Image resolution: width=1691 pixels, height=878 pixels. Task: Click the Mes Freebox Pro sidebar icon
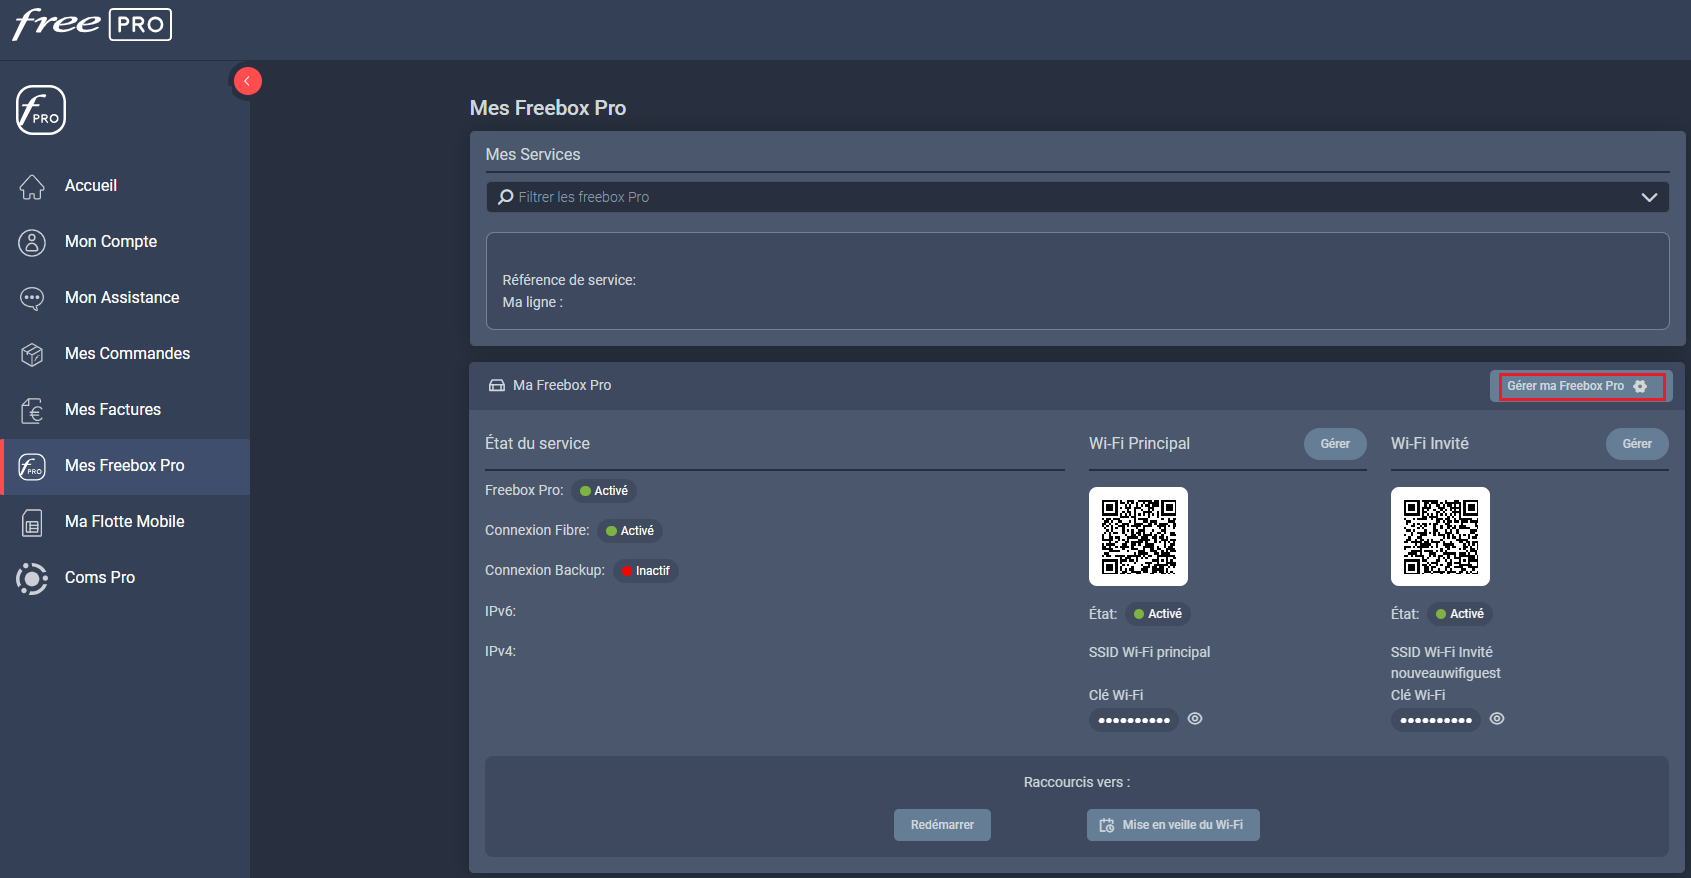(x=32, y=466)
